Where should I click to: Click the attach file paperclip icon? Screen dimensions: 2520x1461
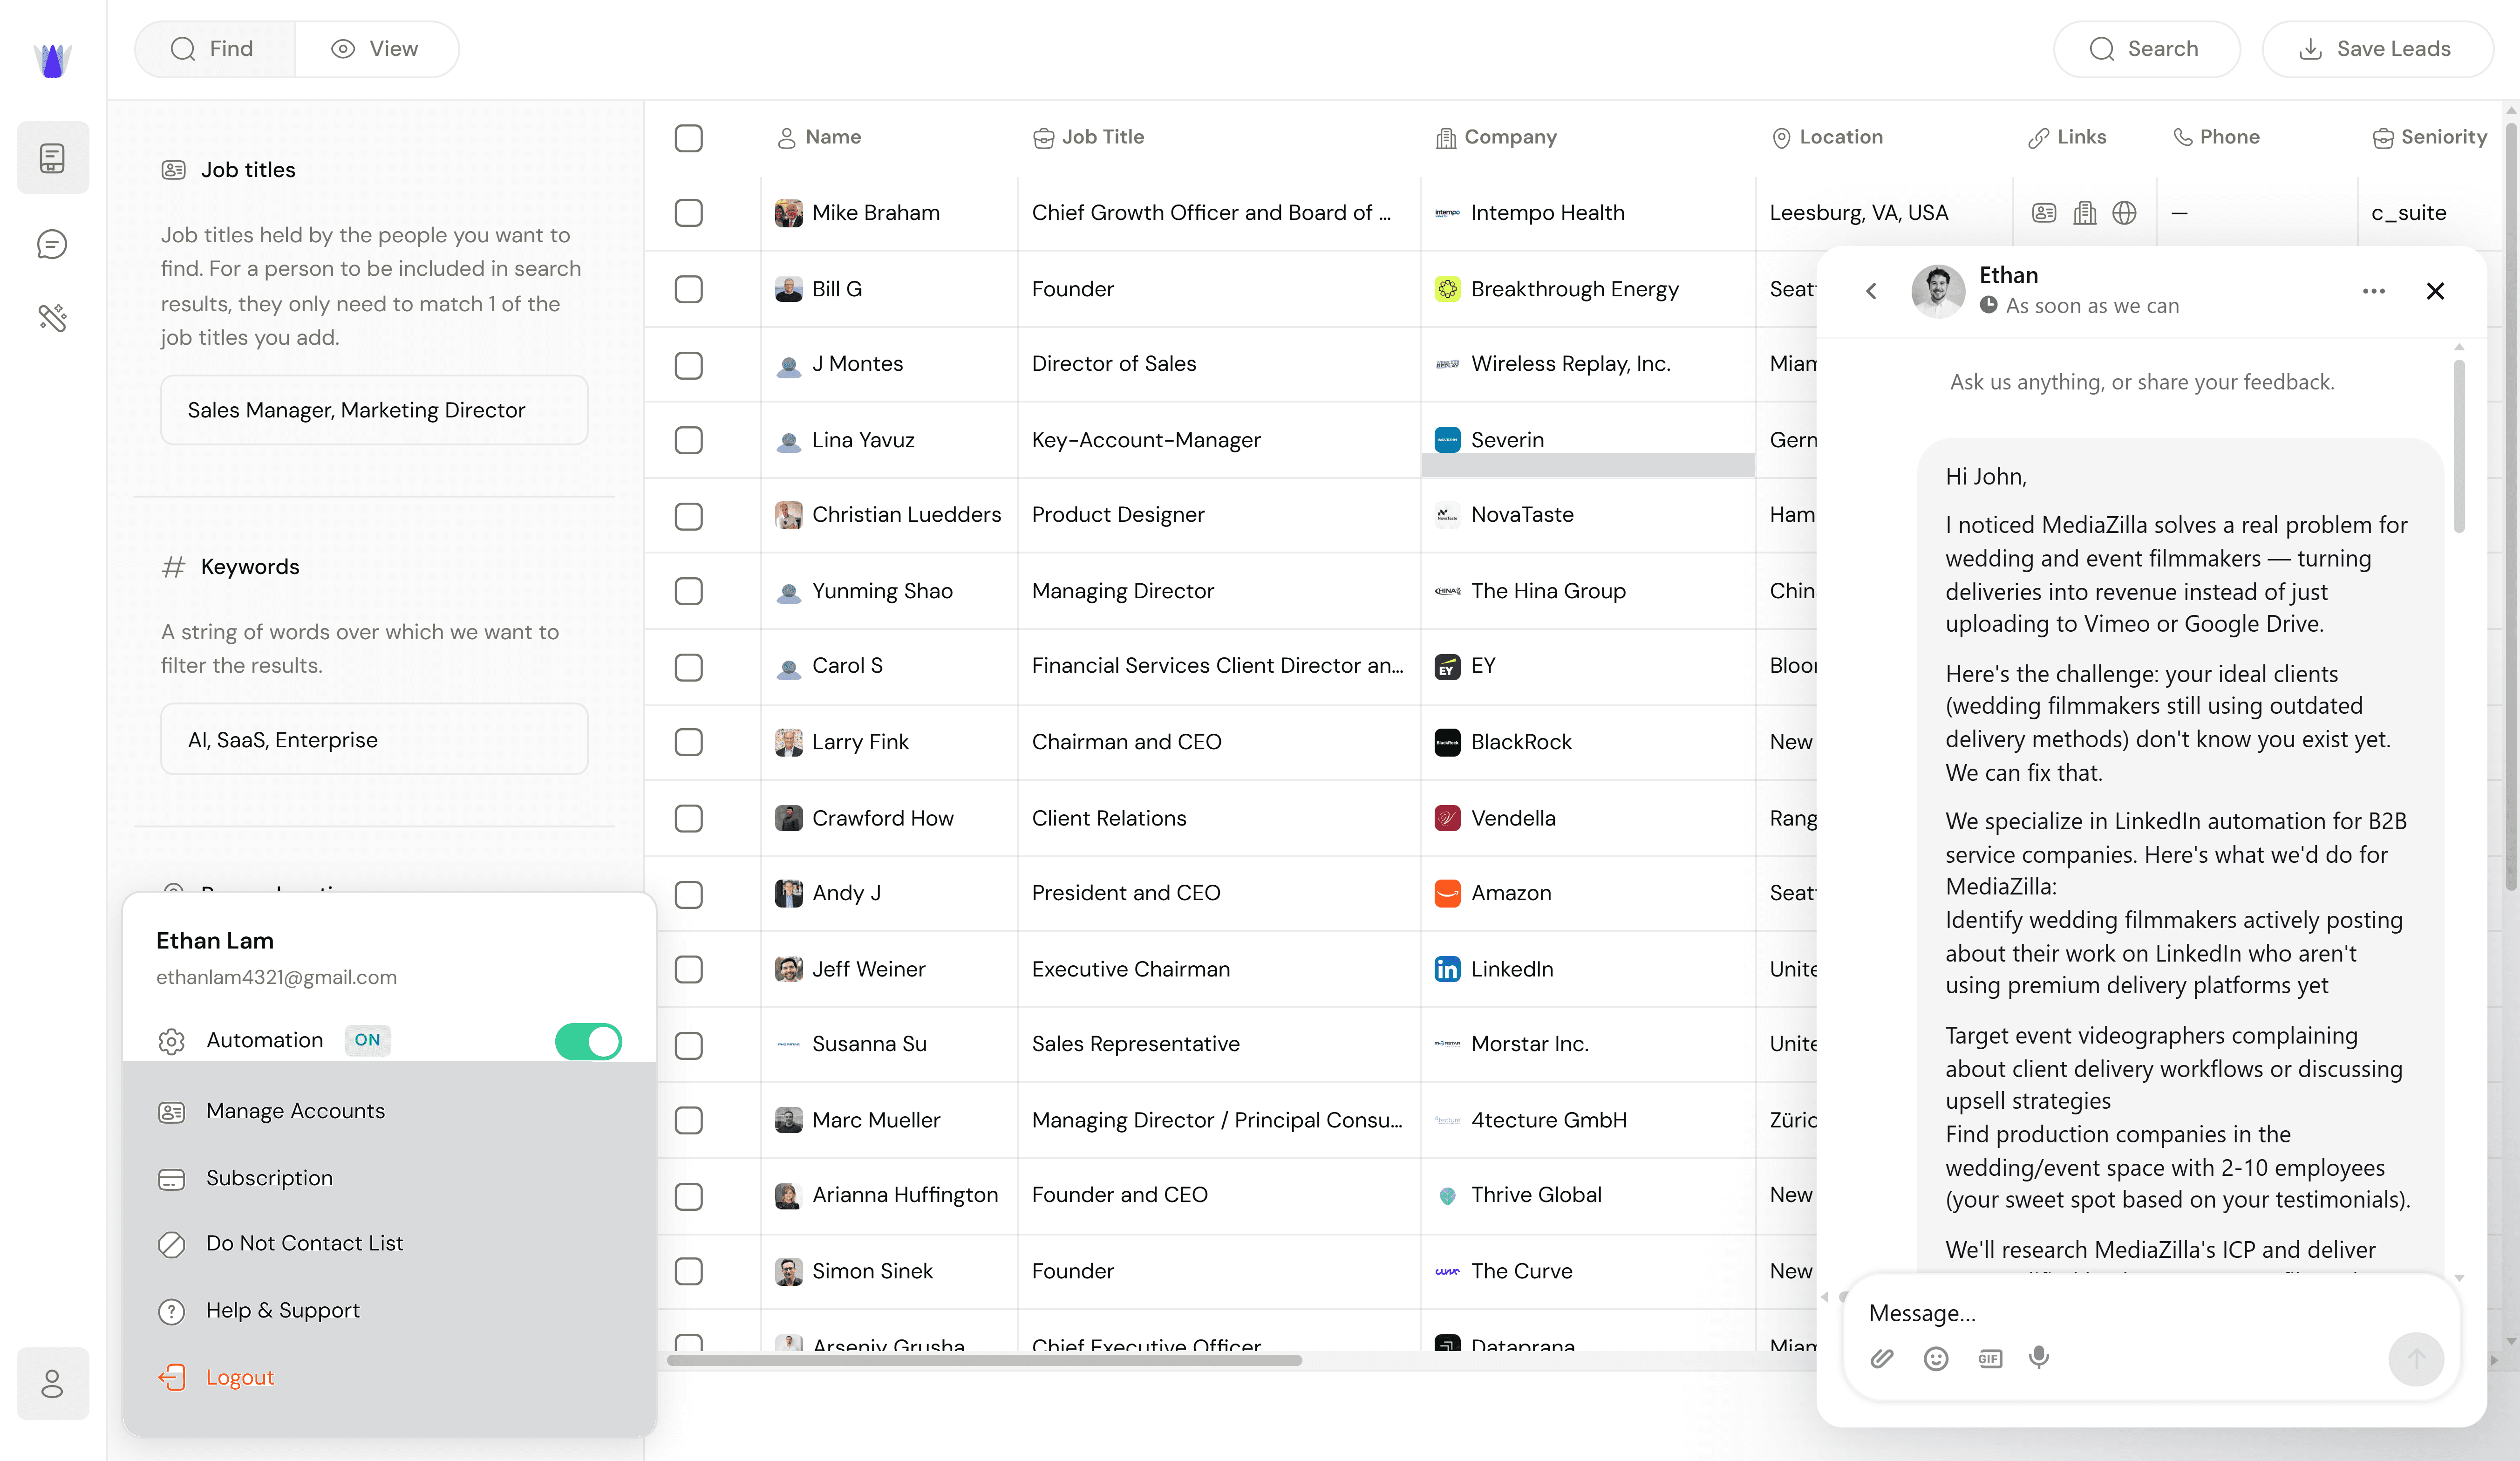point(1881,1358)
